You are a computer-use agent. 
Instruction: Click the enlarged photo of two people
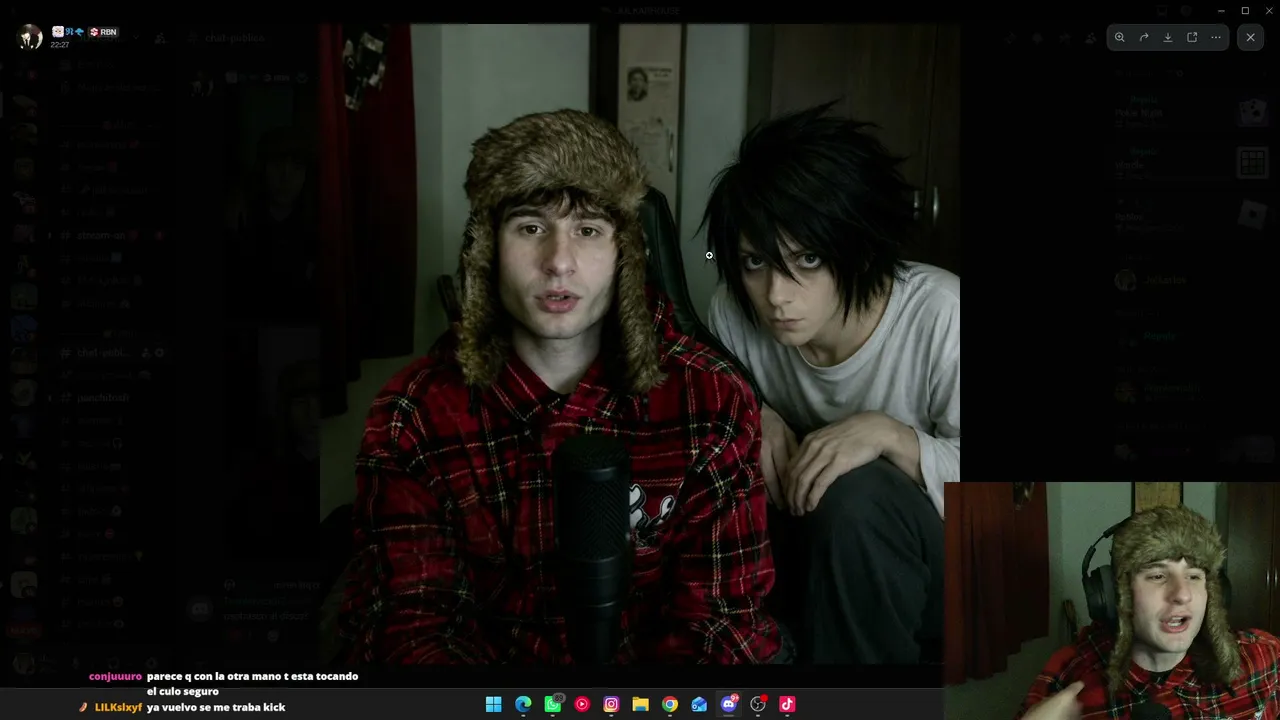[x=640, y=344]
